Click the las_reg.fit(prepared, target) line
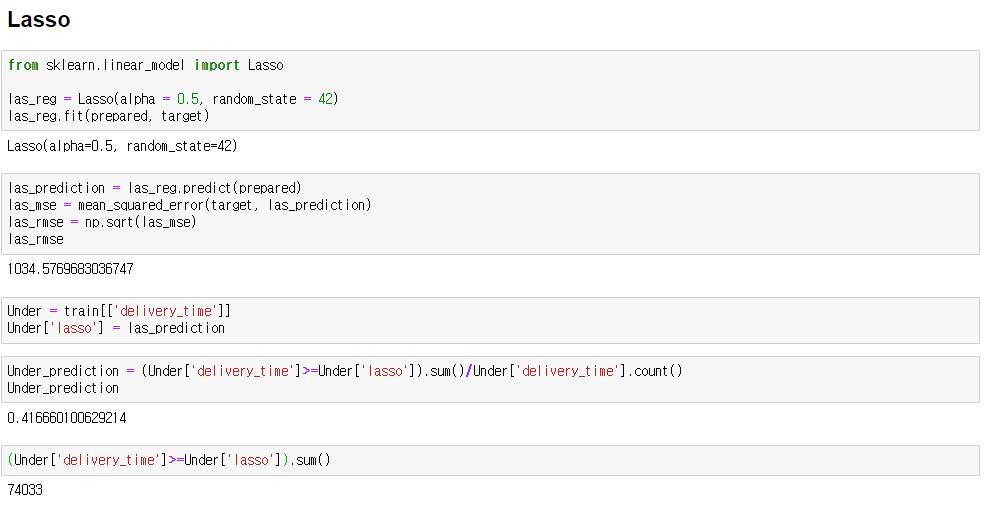 point(108,116)
